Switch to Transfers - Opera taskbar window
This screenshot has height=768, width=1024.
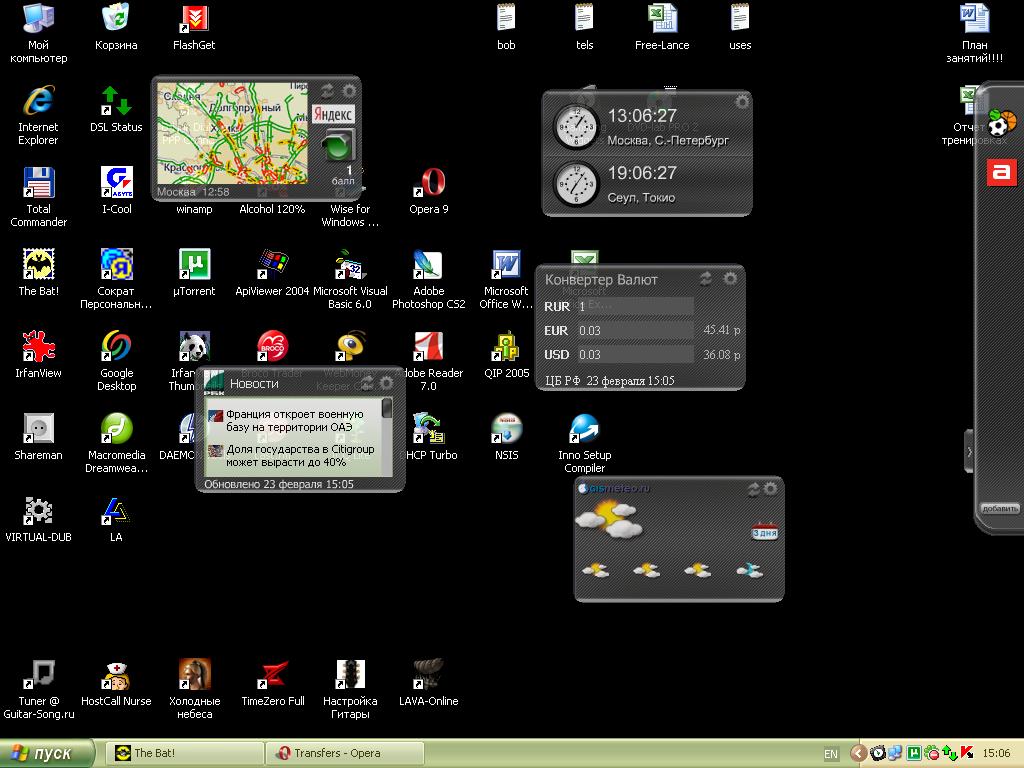pos(344,751)
